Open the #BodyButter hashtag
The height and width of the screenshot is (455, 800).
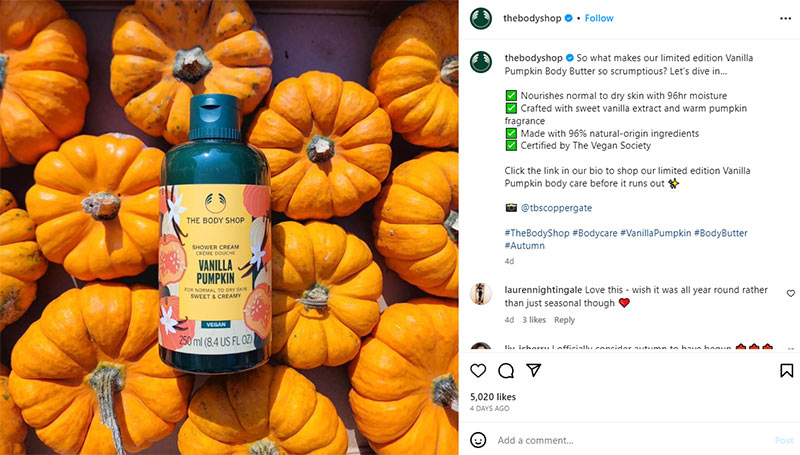coord(720,233)
